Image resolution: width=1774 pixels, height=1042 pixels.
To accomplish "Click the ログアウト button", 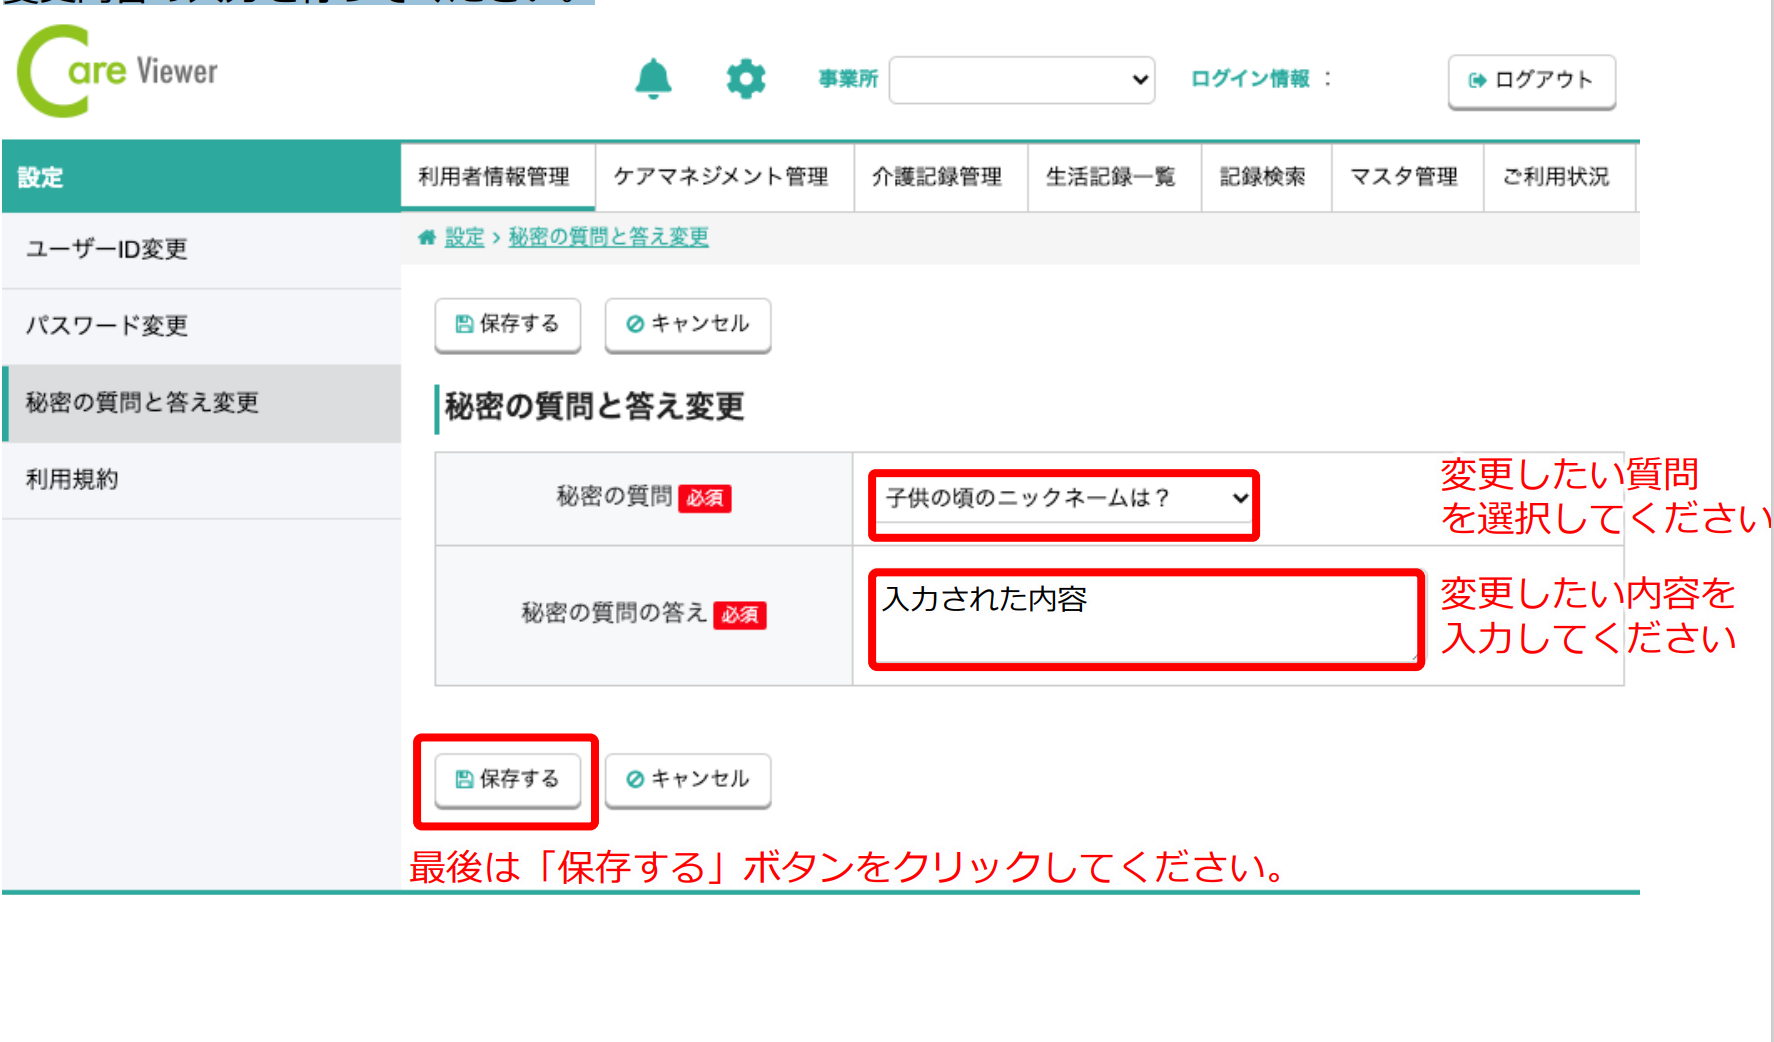I will click(1531, 80).
